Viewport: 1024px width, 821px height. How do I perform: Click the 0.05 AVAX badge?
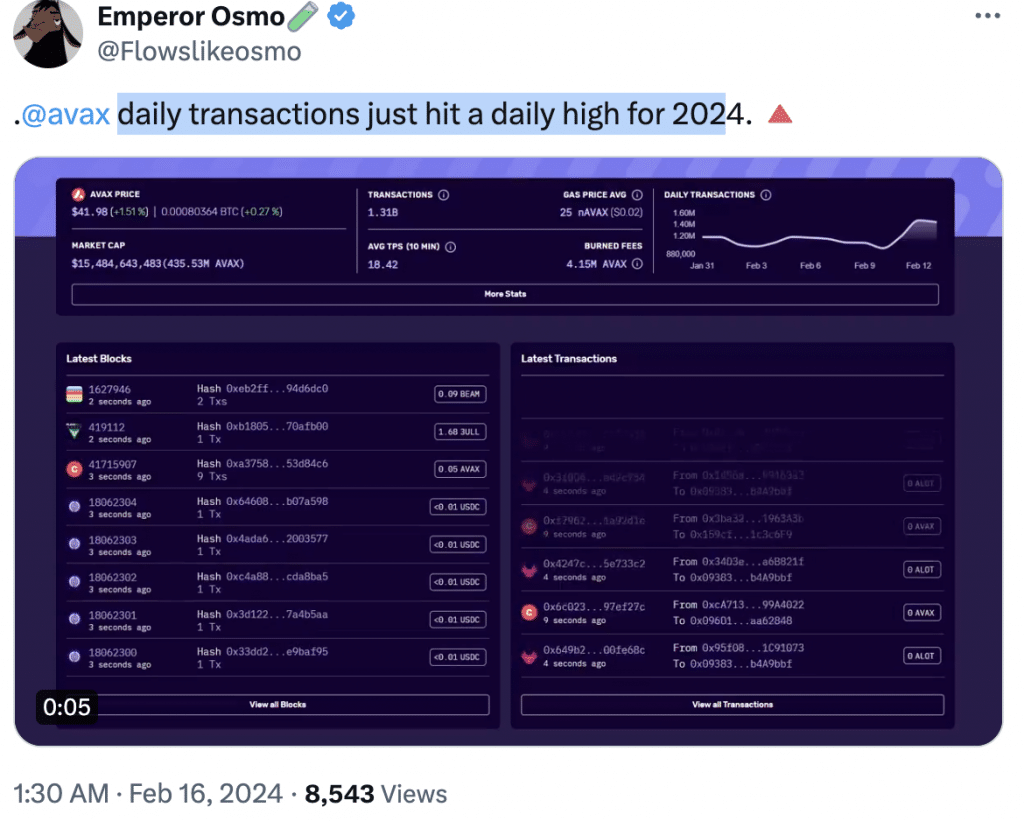pyautogui.click(x=460, y=469)
